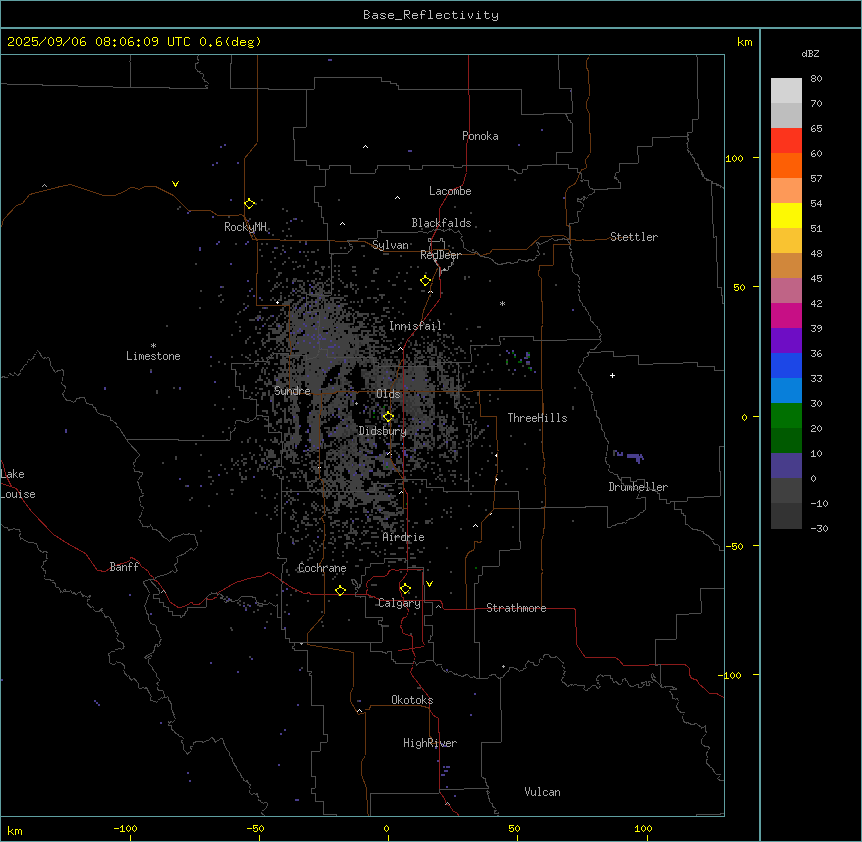Select the violet 36-39 dBZ legend swatch
Viewport: 862px width, 842px height.
[786, 341]
